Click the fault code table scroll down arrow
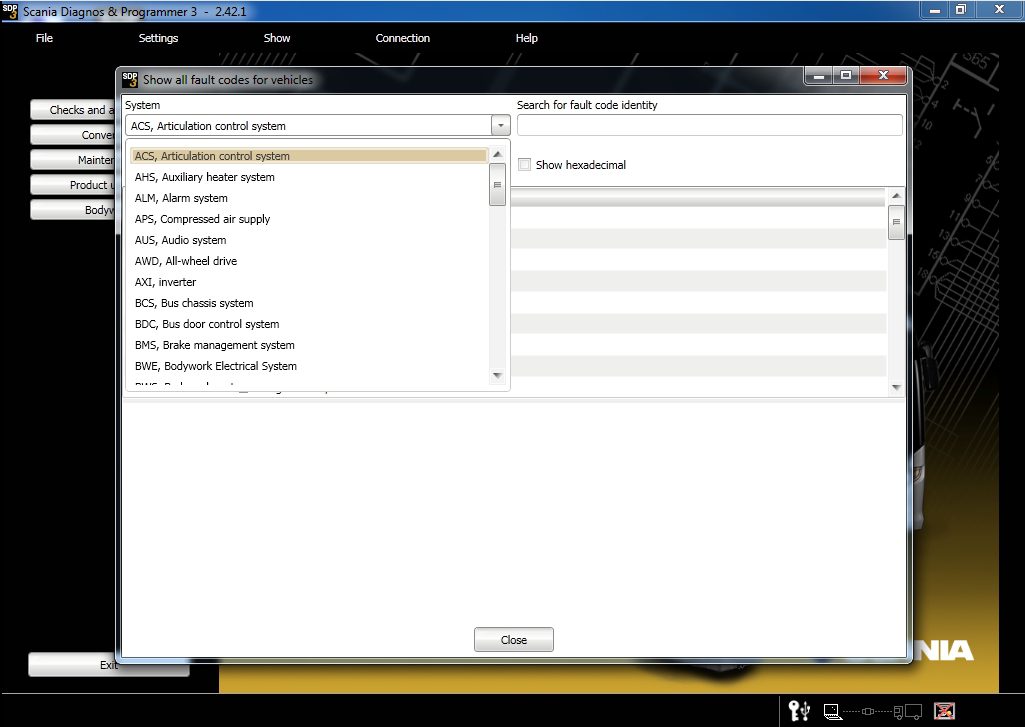Image resolution: width=1025 pixels, height=727 pixels. [896, 387]
